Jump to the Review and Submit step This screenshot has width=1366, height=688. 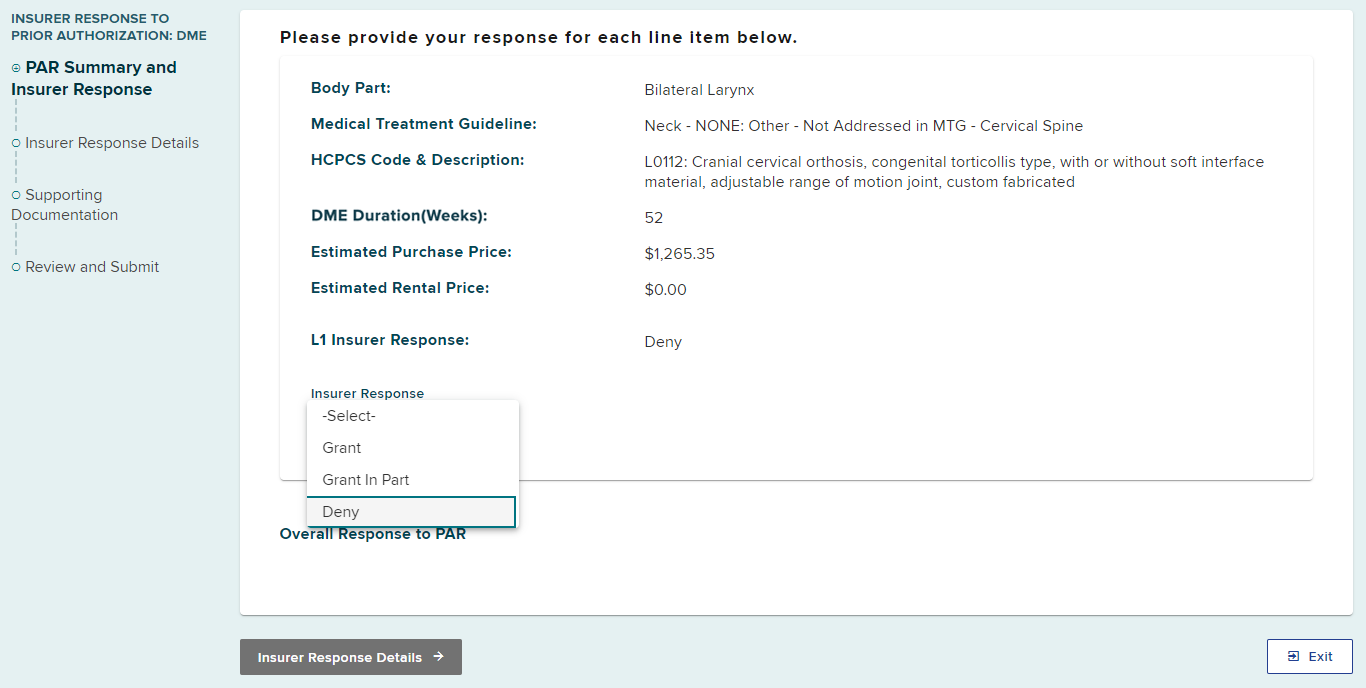tap(92, 267)
